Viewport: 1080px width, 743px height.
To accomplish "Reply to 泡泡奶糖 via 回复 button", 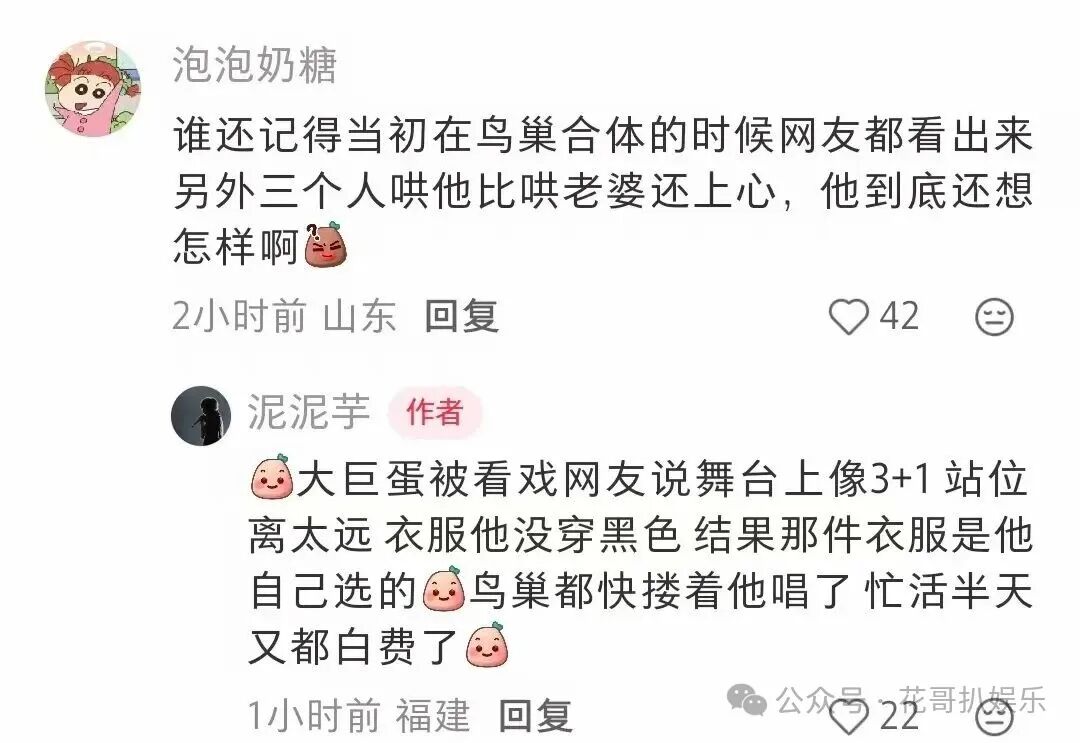I will (461, 317).
